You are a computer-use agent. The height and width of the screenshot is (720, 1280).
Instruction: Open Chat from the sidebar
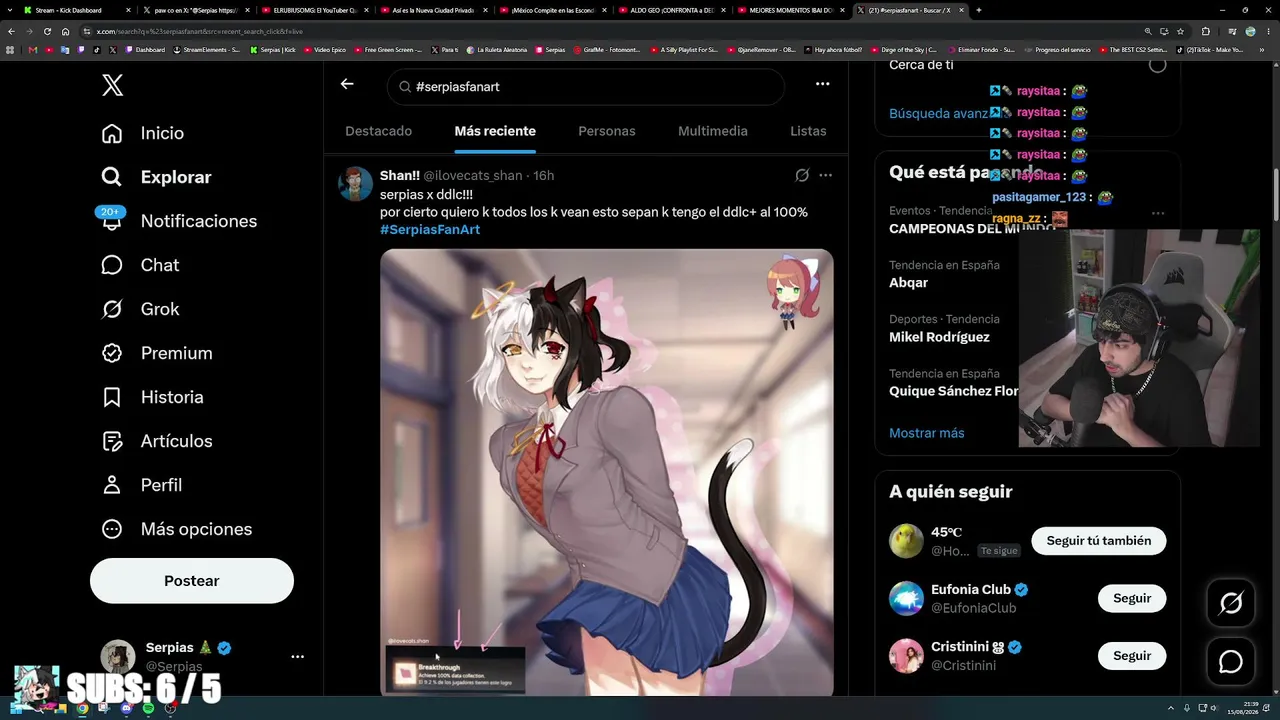[x=140, y=265]
